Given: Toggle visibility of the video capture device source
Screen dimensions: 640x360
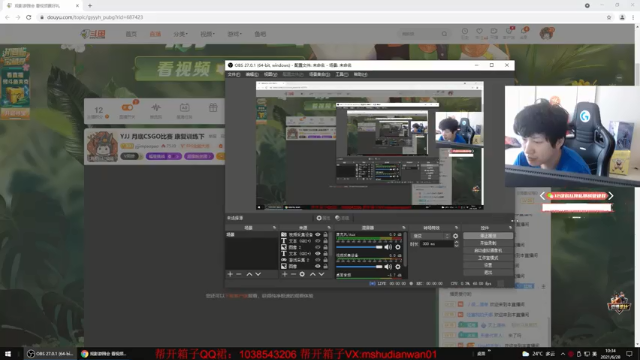Looking at the screenshot, I should pyautogui.click(x=318, y=234).
